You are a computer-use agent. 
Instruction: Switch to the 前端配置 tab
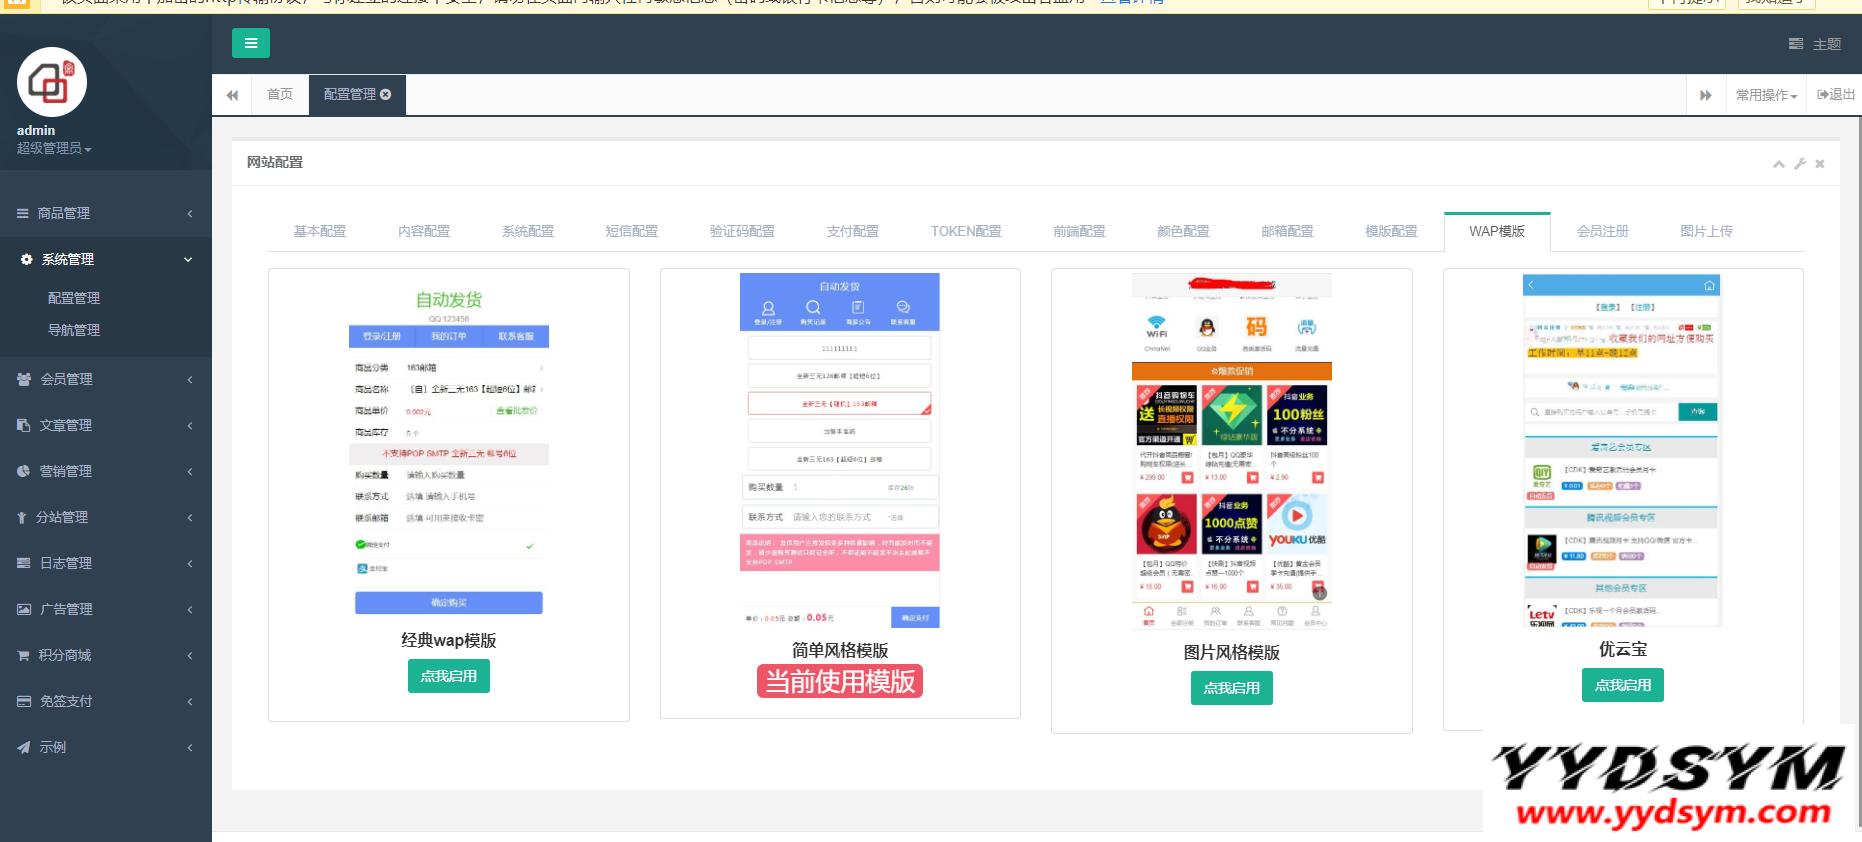click(x=1080, y=231)
